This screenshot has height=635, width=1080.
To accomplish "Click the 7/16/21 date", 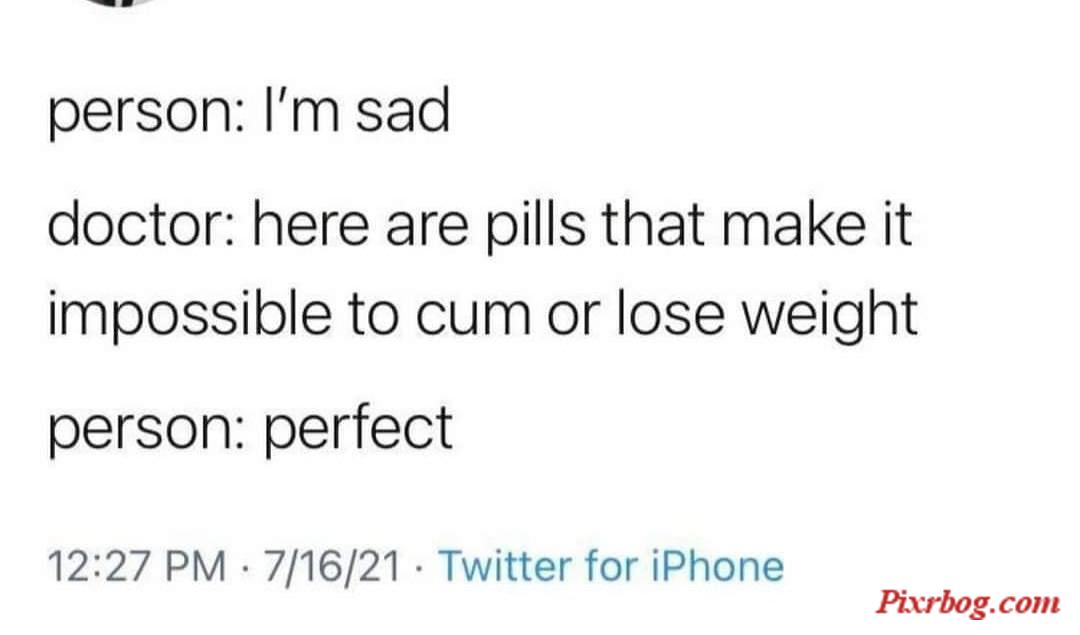I will coord(331,566).
